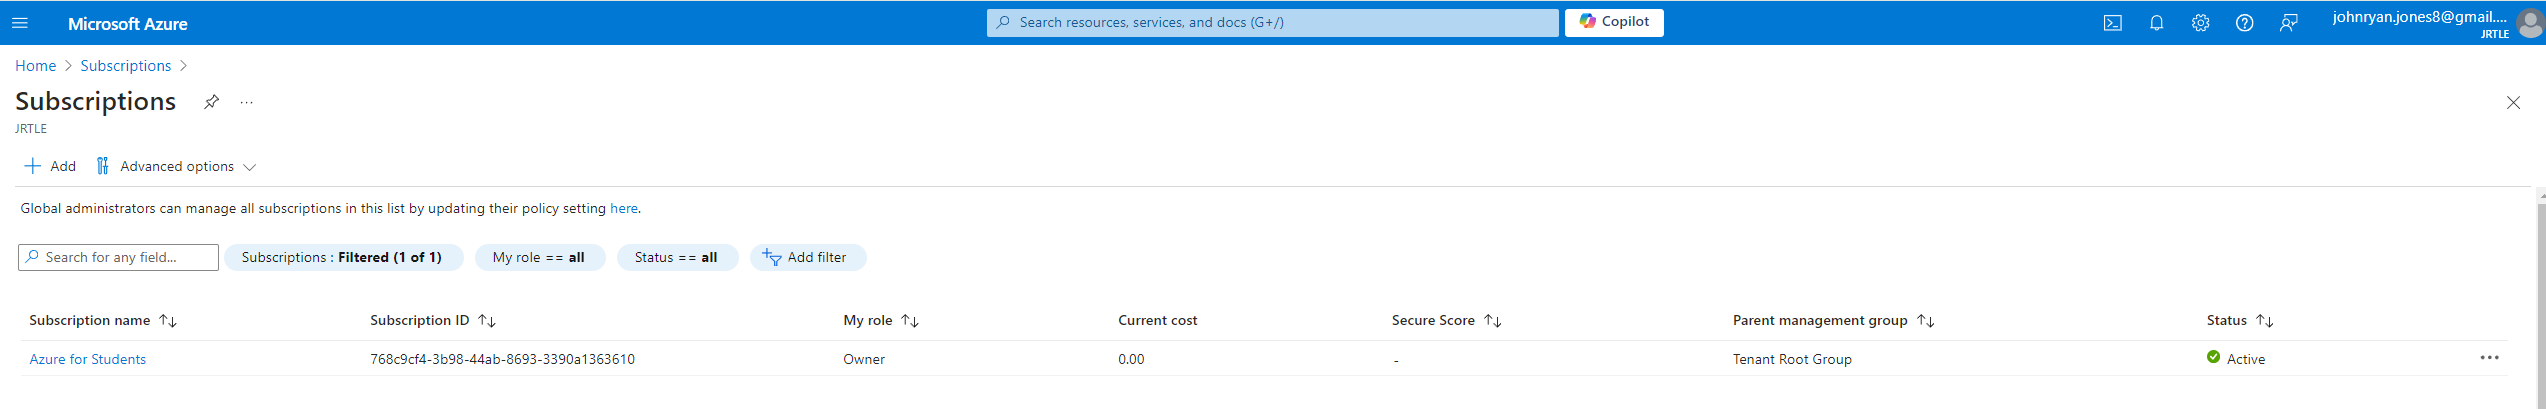The width and height of the screenshot is (2546, 409).
Task: Click the 0.00 current cost cell
Action: click(1131, 360)
